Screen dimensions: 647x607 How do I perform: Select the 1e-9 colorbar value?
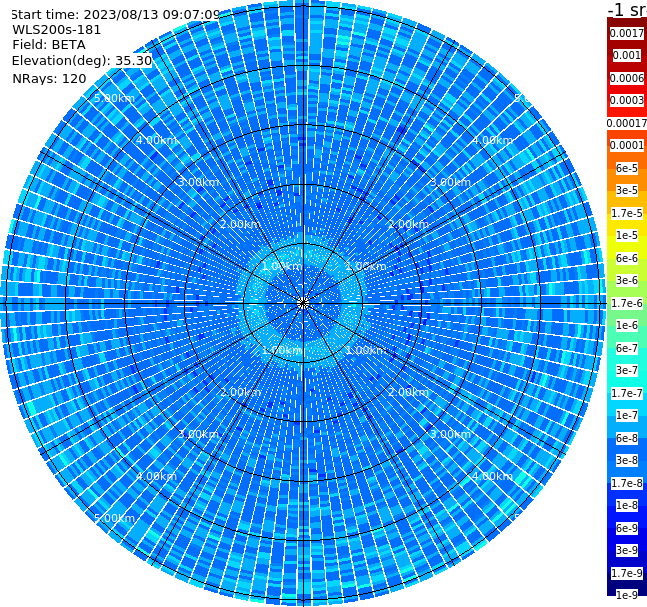click(627, 595)
